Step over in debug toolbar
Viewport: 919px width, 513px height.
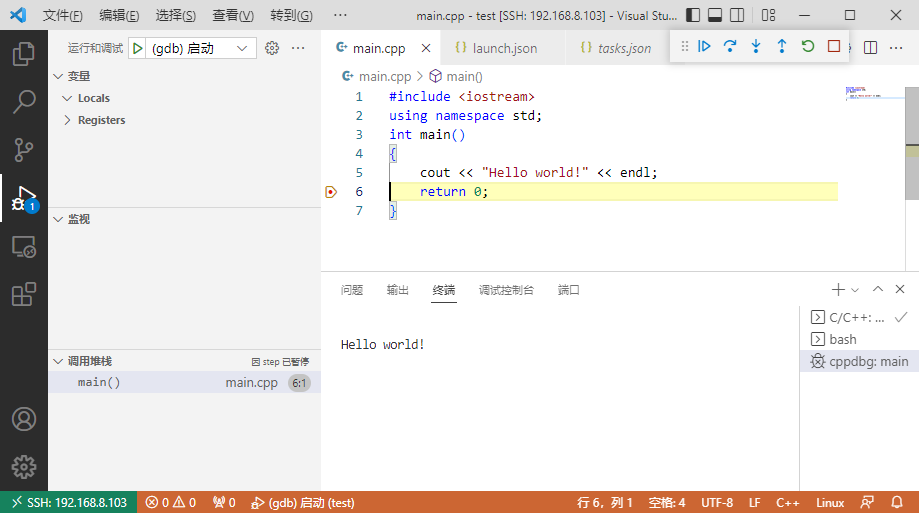coord(730,46)
